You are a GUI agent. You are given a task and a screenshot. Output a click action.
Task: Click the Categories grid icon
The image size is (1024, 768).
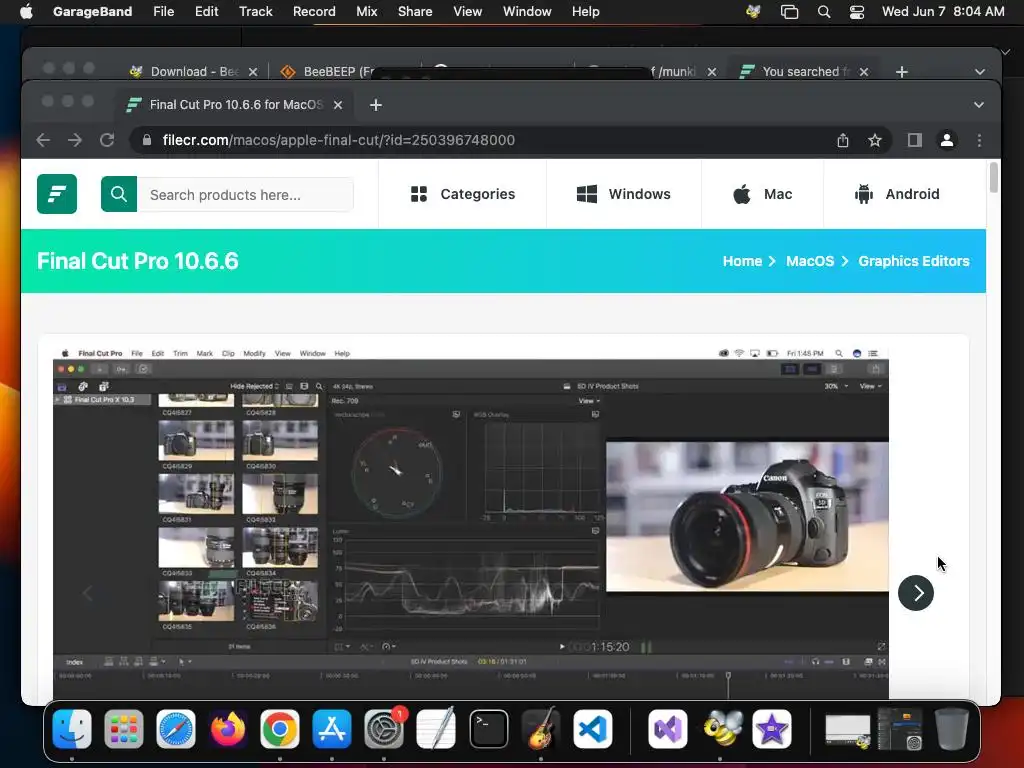pos(419,194)
